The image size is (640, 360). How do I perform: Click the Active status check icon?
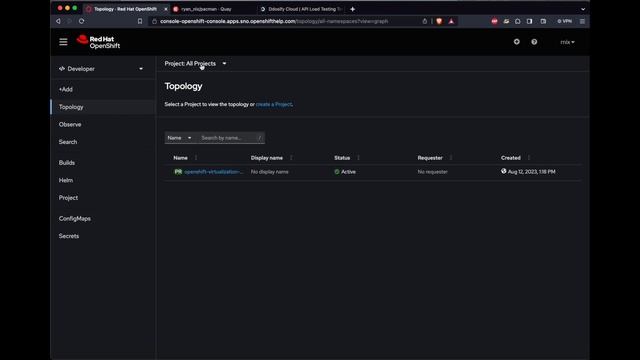(x=337, y=172)
